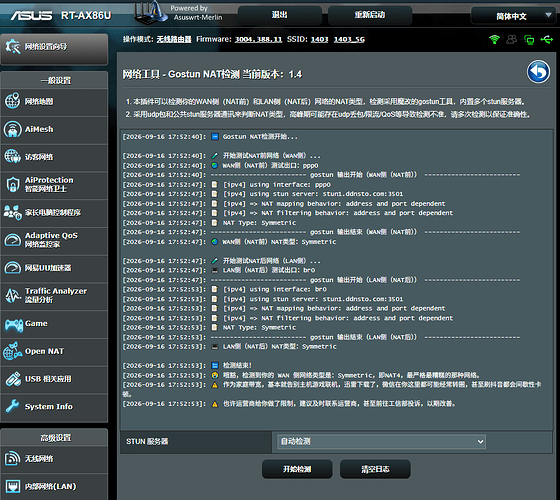Viewport: 560px width, 500px height.
Task: Click the guest users status icon
Action: pos(511,39)
